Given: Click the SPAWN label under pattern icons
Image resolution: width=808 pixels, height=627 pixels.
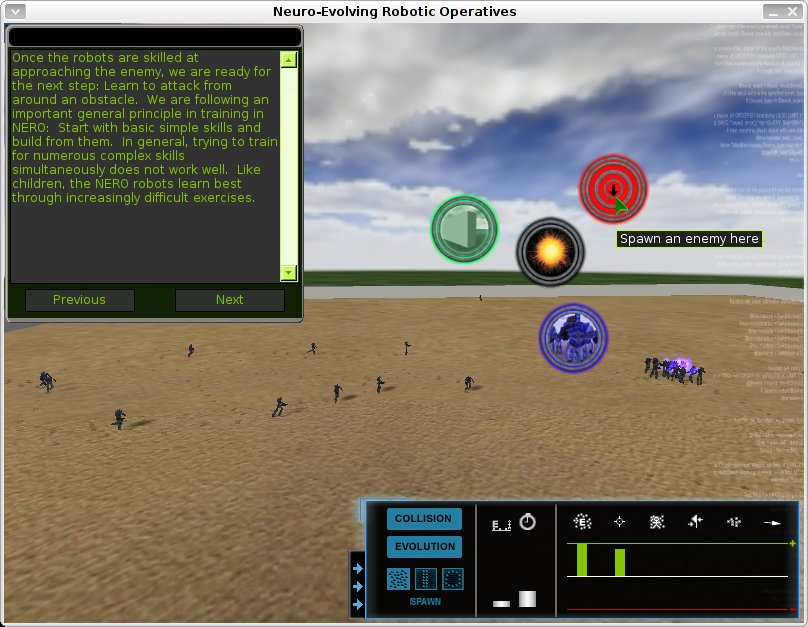Looking at the screenshot, I should pyautogui.click(x=425, y=602).
